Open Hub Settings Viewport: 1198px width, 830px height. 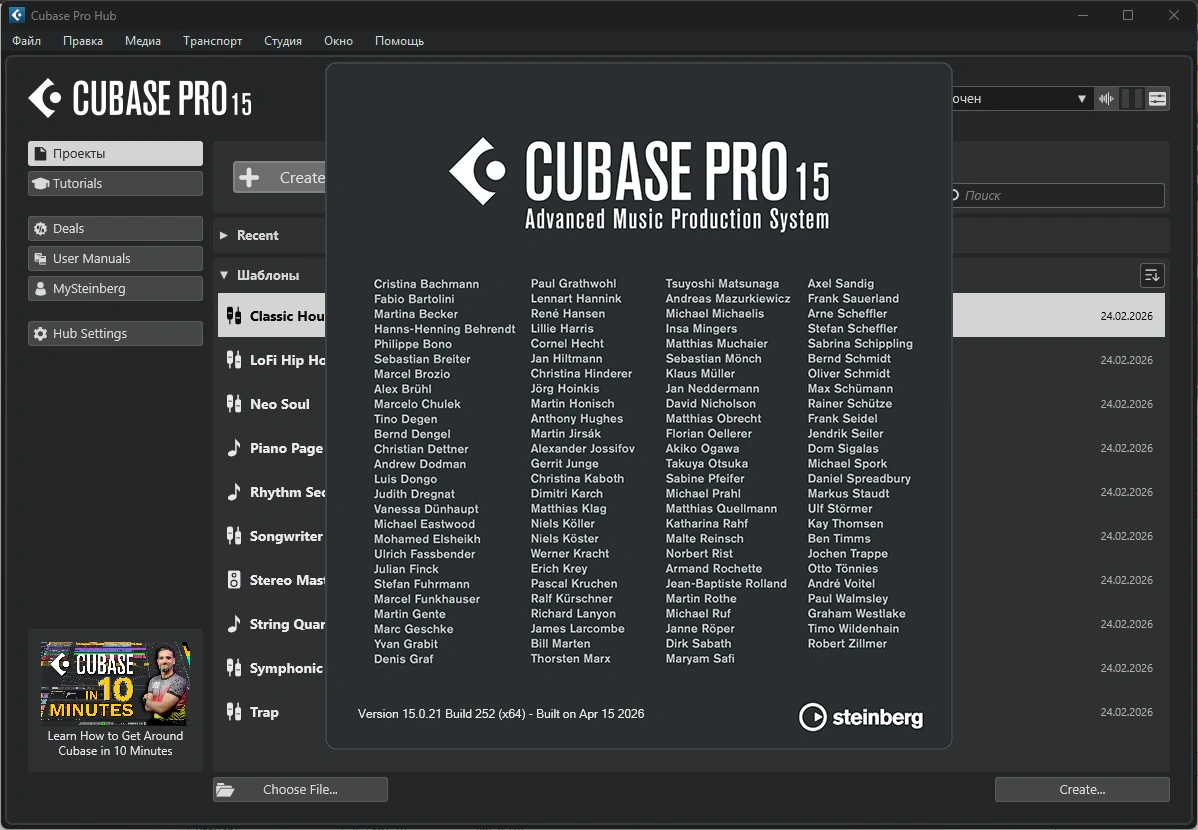click(115, 333)
